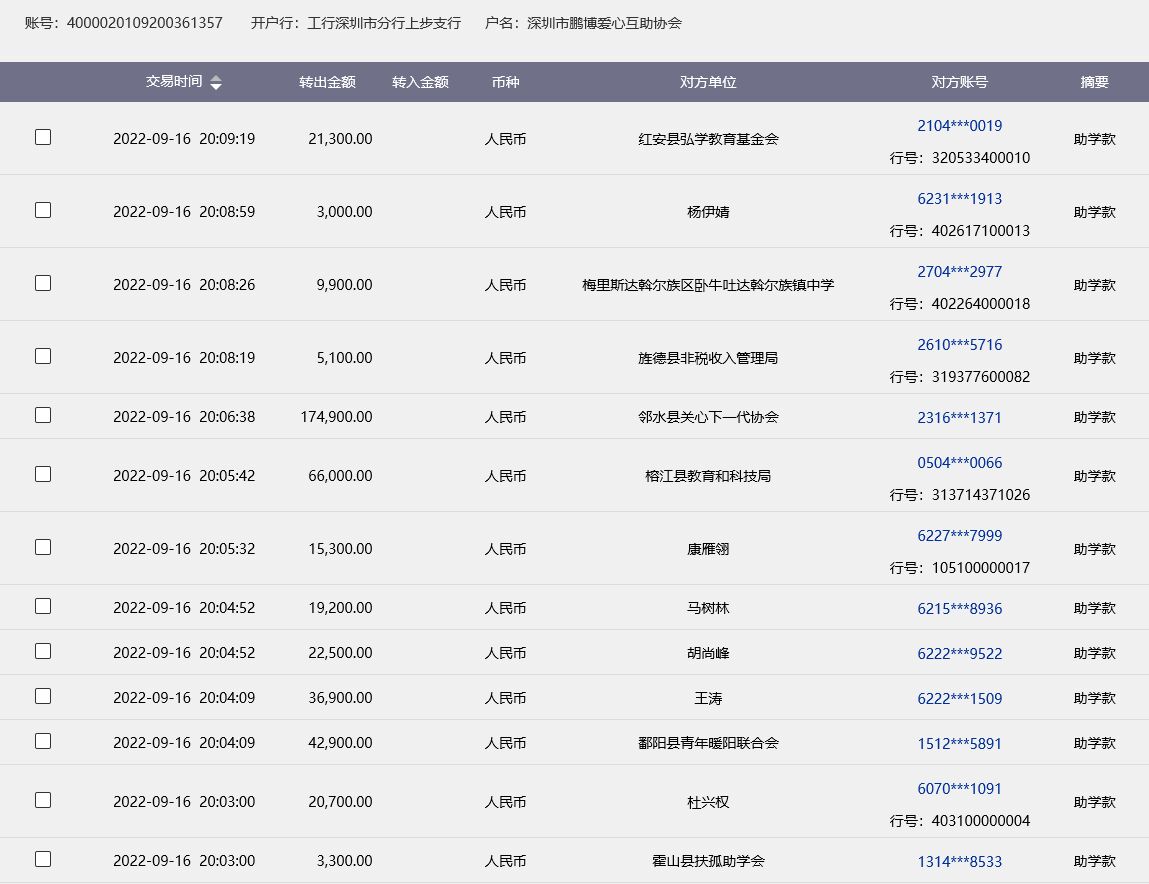Open 马树林's account 6215***8936

[959, 609]
